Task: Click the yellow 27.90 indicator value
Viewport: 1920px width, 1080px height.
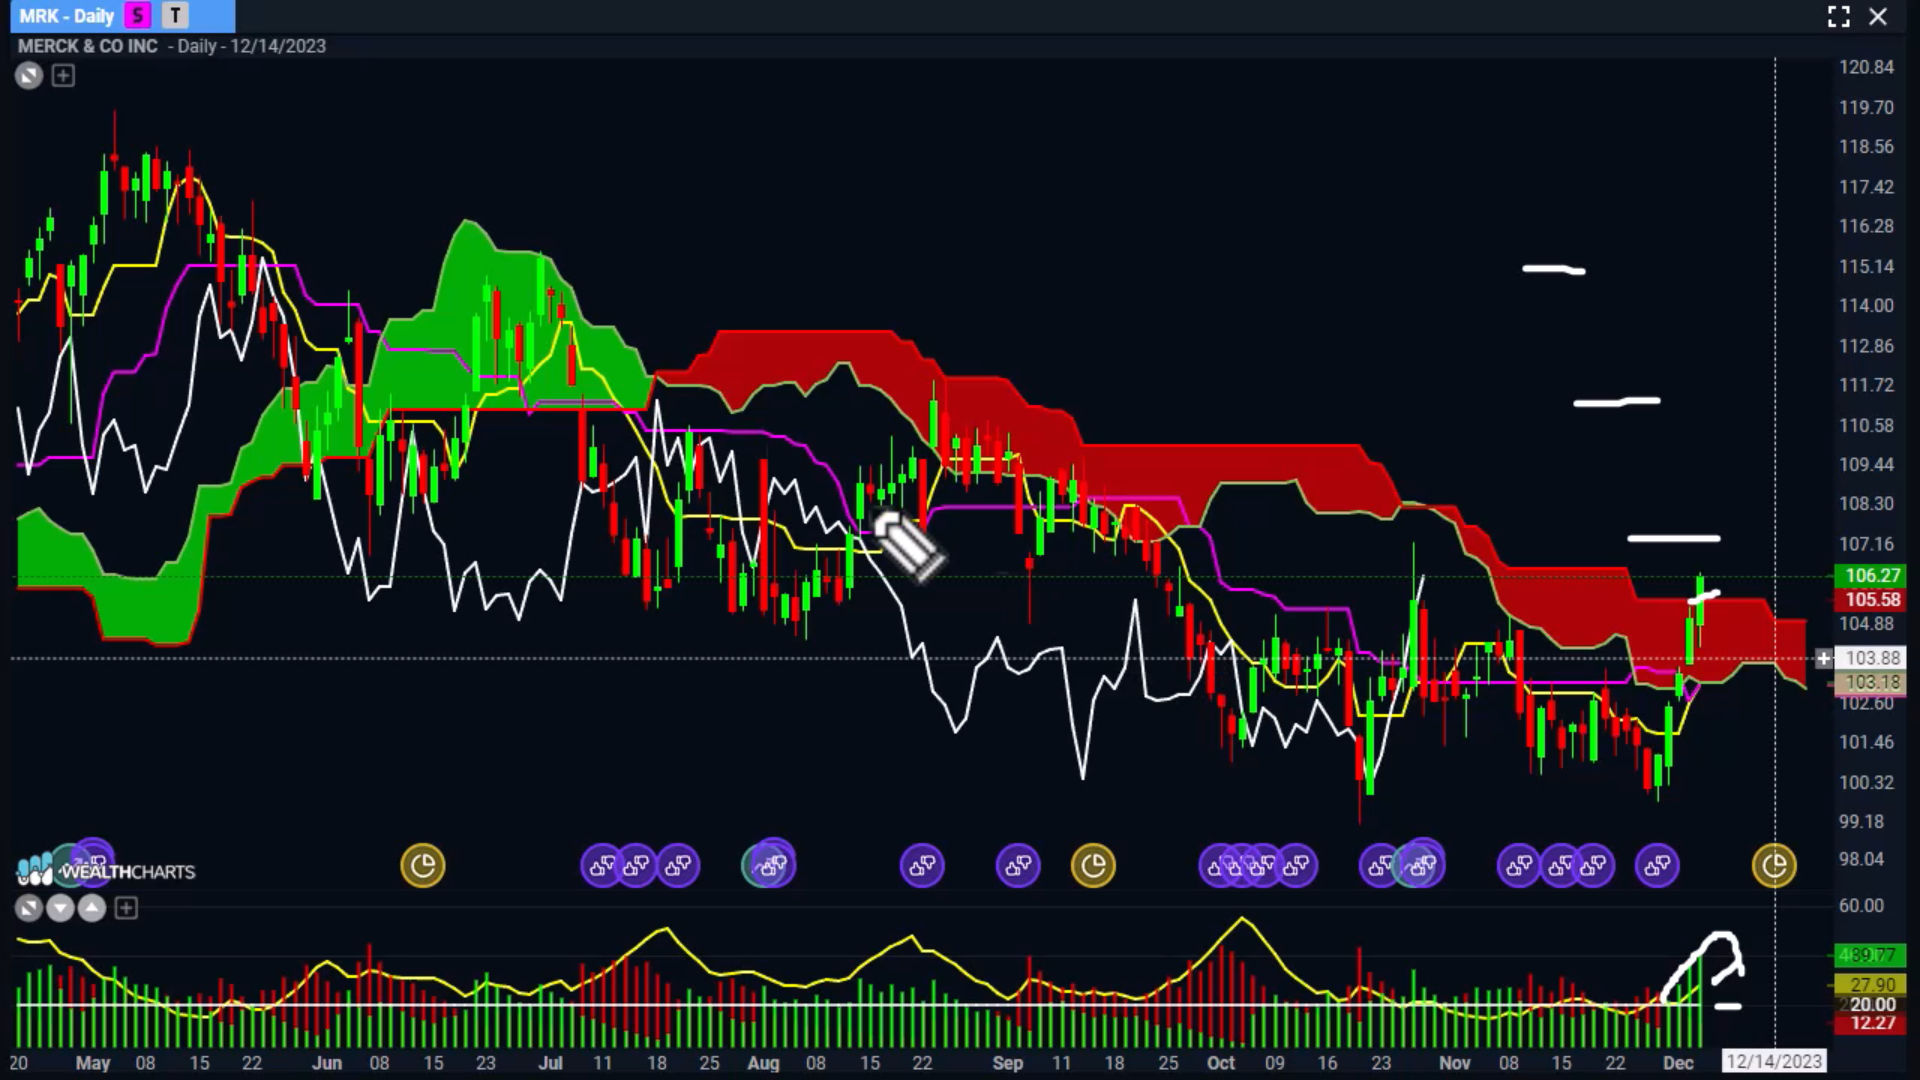Action: coord(1872,985)
